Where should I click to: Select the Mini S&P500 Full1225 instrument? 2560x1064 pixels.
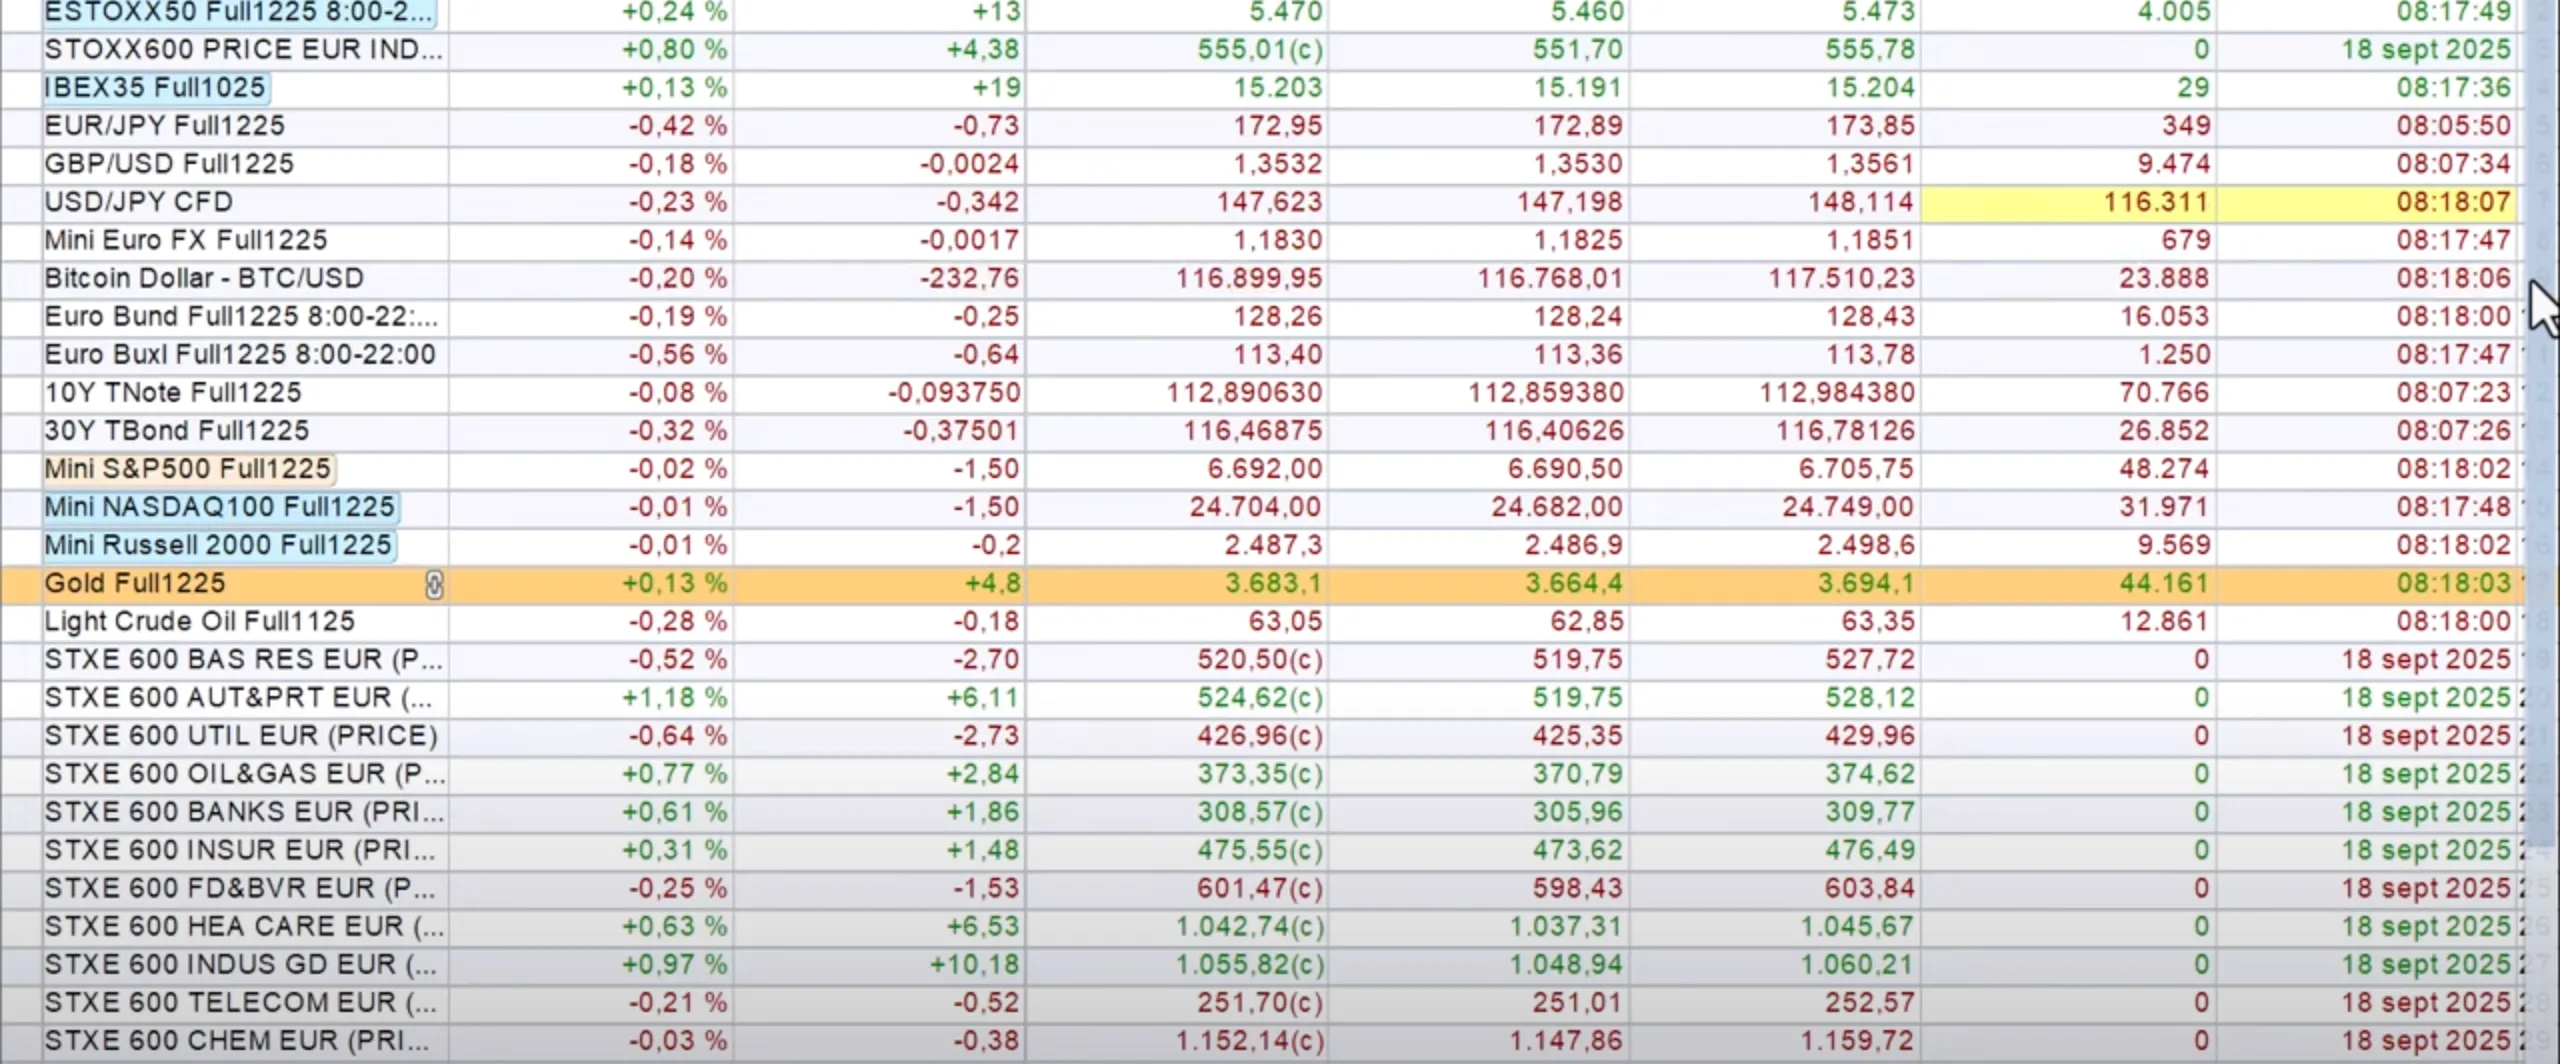click(x=188, y=469)
